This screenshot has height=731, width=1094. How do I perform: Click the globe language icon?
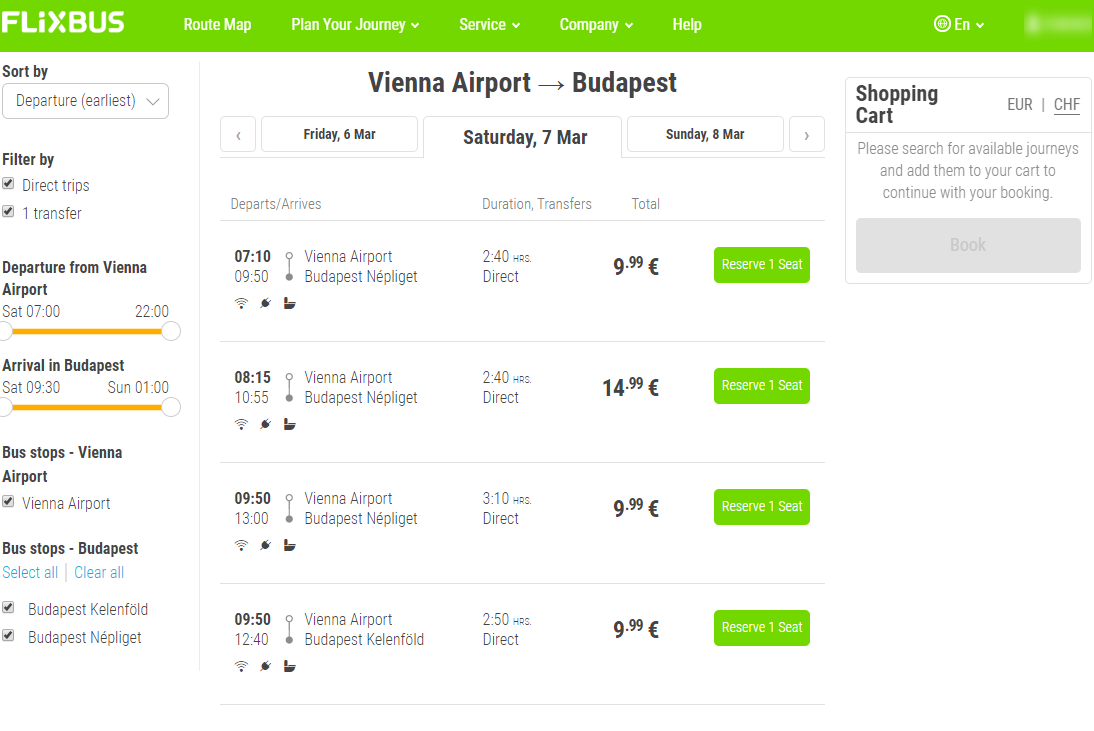pos(942,24)
